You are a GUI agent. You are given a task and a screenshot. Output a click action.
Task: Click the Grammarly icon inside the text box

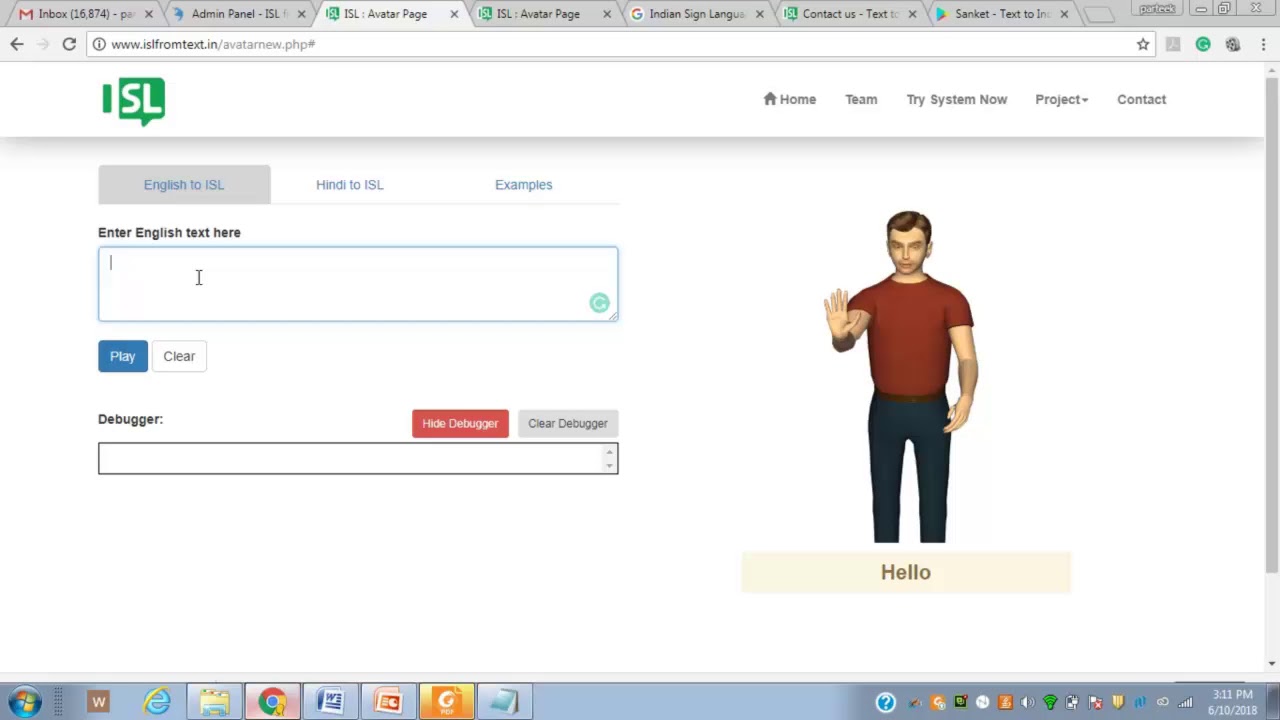click(599, 303)
